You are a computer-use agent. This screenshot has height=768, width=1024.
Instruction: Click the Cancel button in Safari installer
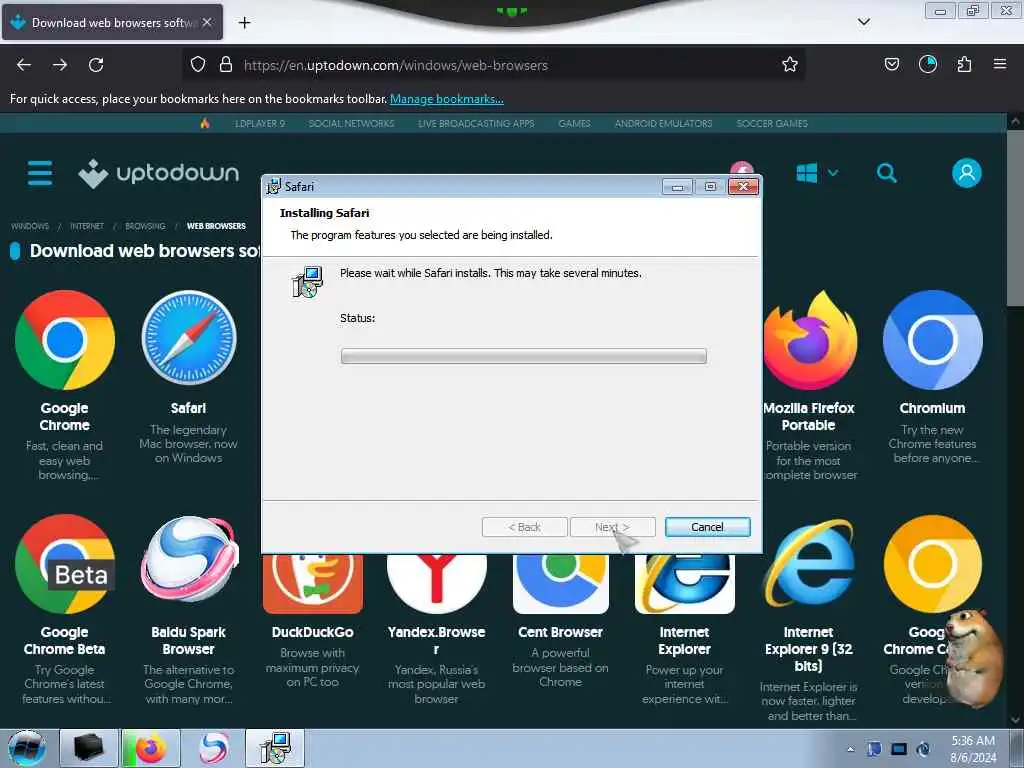pos(707,527)
